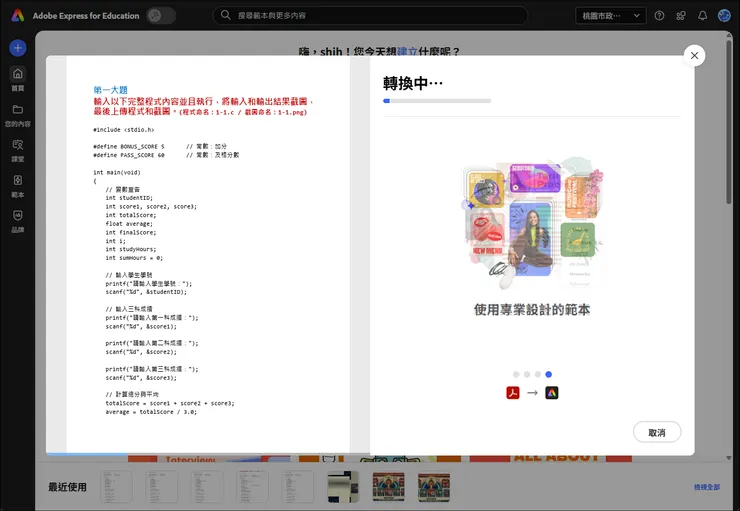This screenshot has width=740, height=511.
Task: Open the last colorful poster recent thumbnail
Action: [434, 487]
